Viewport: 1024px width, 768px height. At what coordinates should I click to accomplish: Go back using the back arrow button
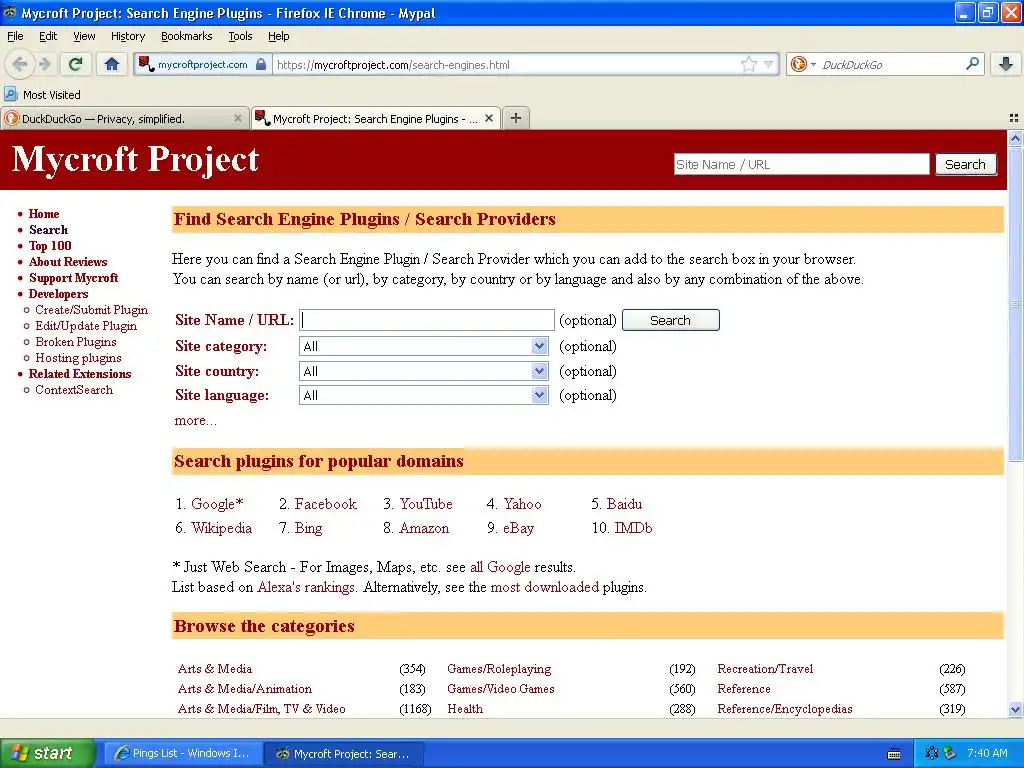[x=20, y=64]
